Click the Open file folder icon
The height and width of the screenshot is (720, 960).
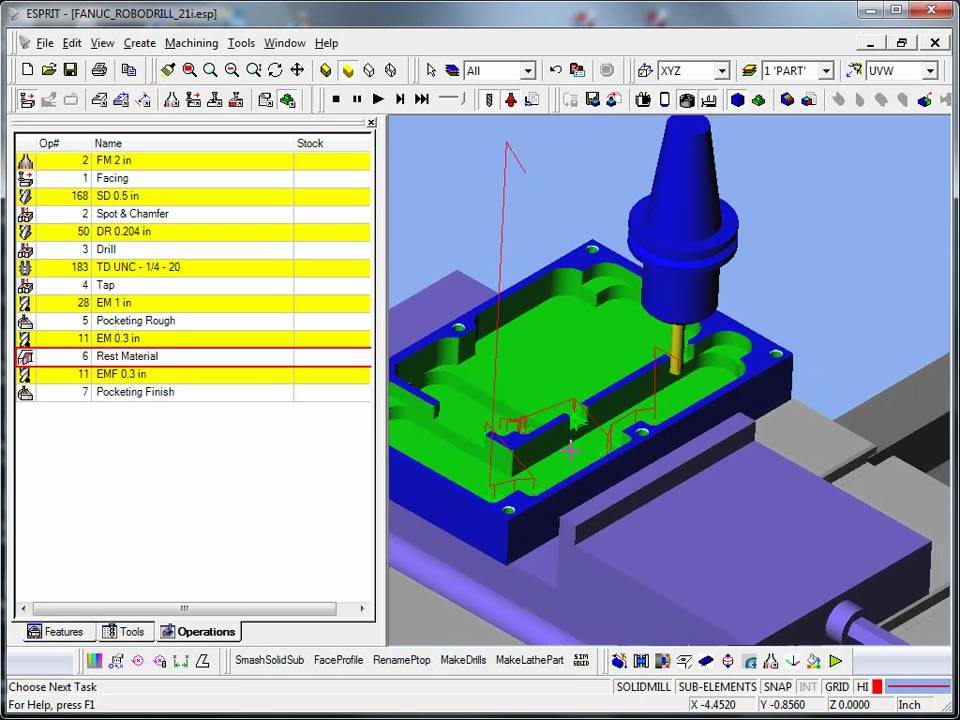[x=49, y=70]
